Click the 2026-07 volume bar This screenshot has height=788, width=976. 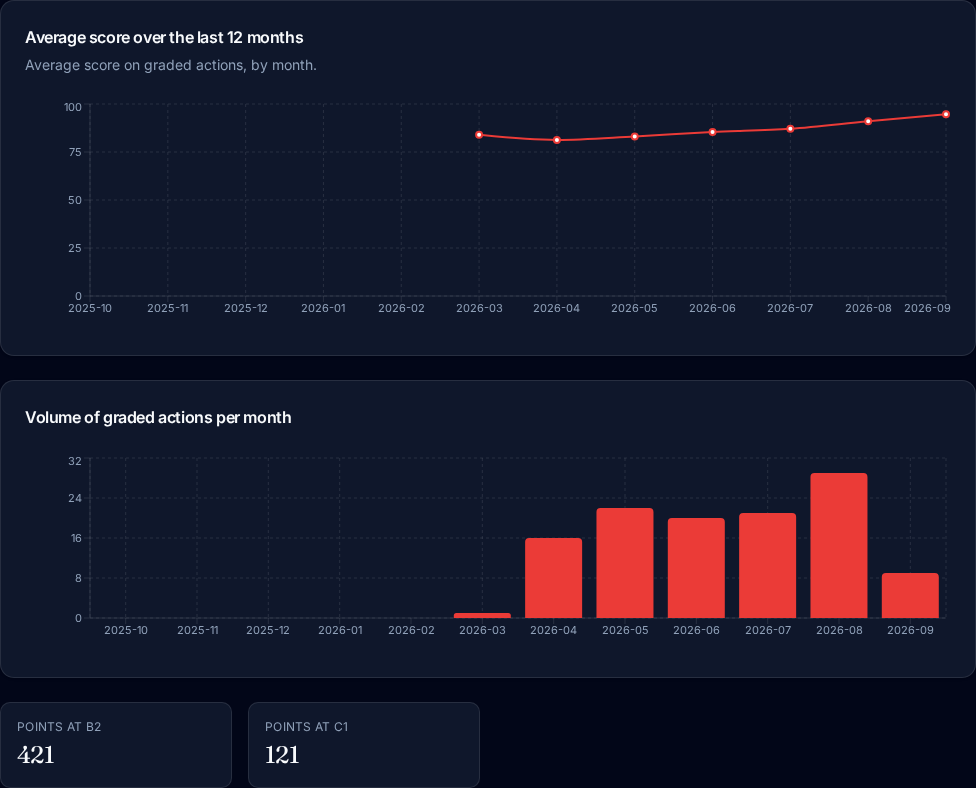767,566
